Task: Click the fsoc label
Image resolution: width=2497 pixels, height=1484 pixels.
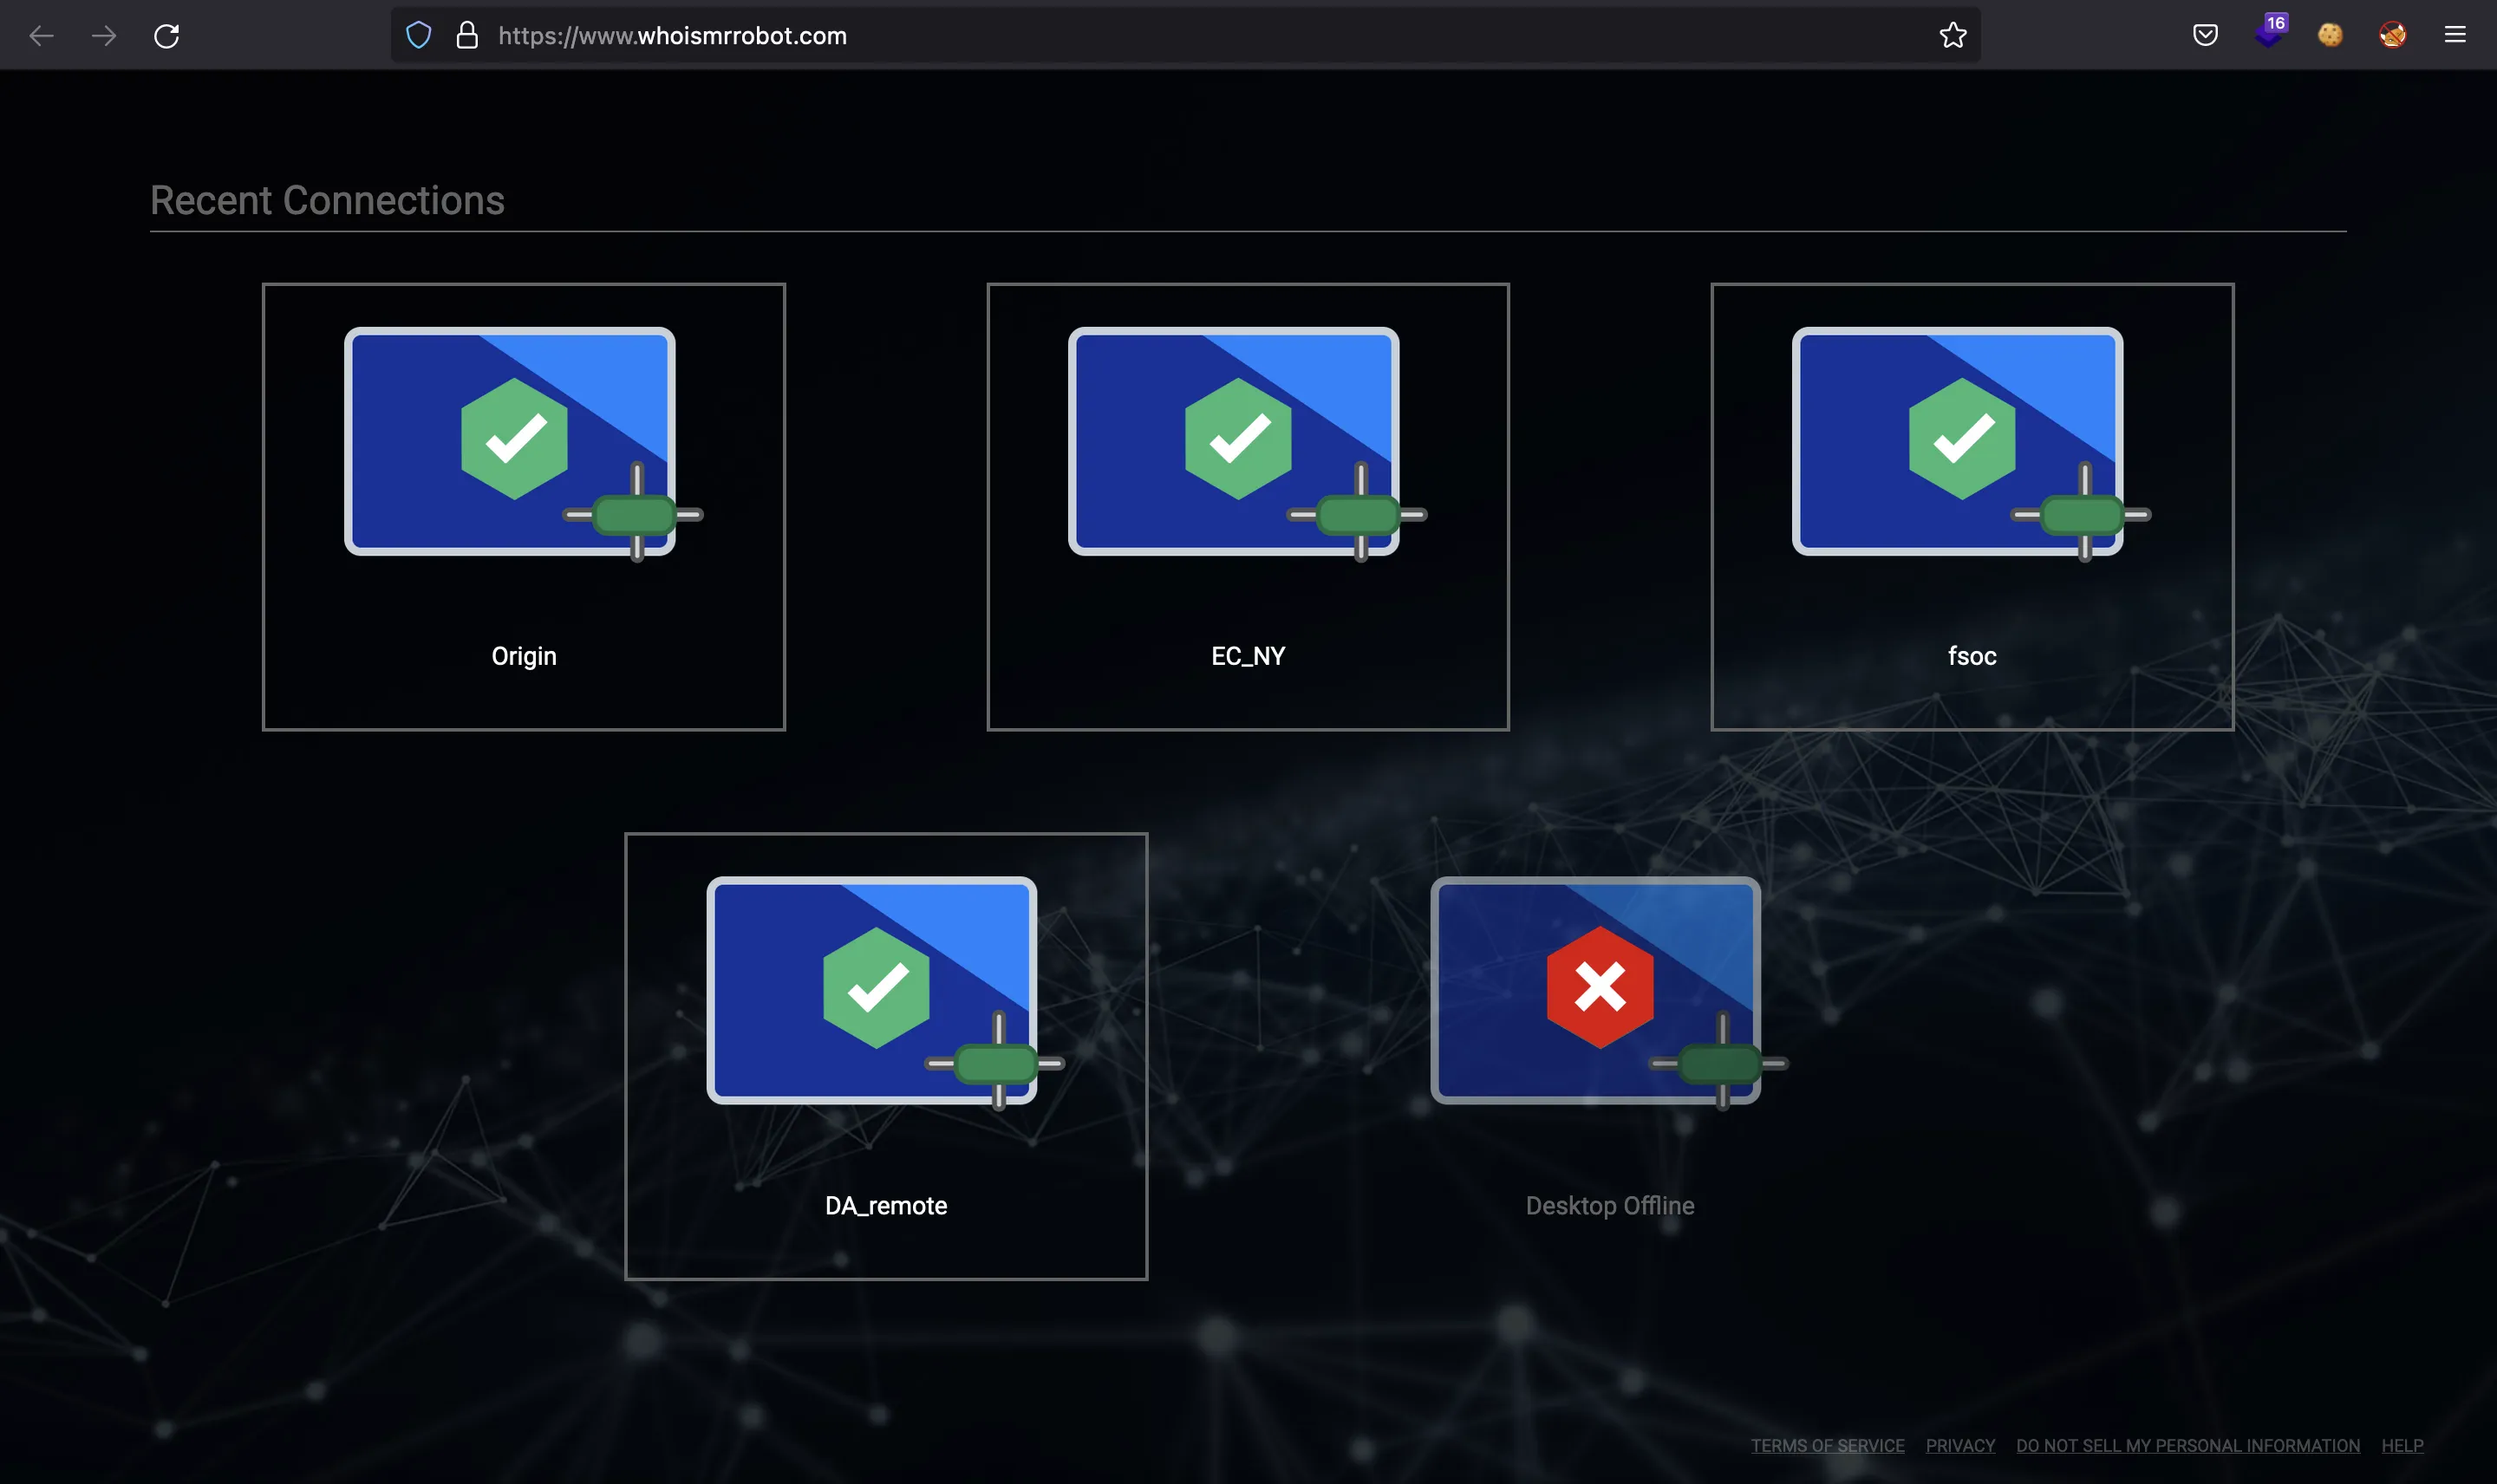Action: pyautogui.click(x=1972, y=656)
